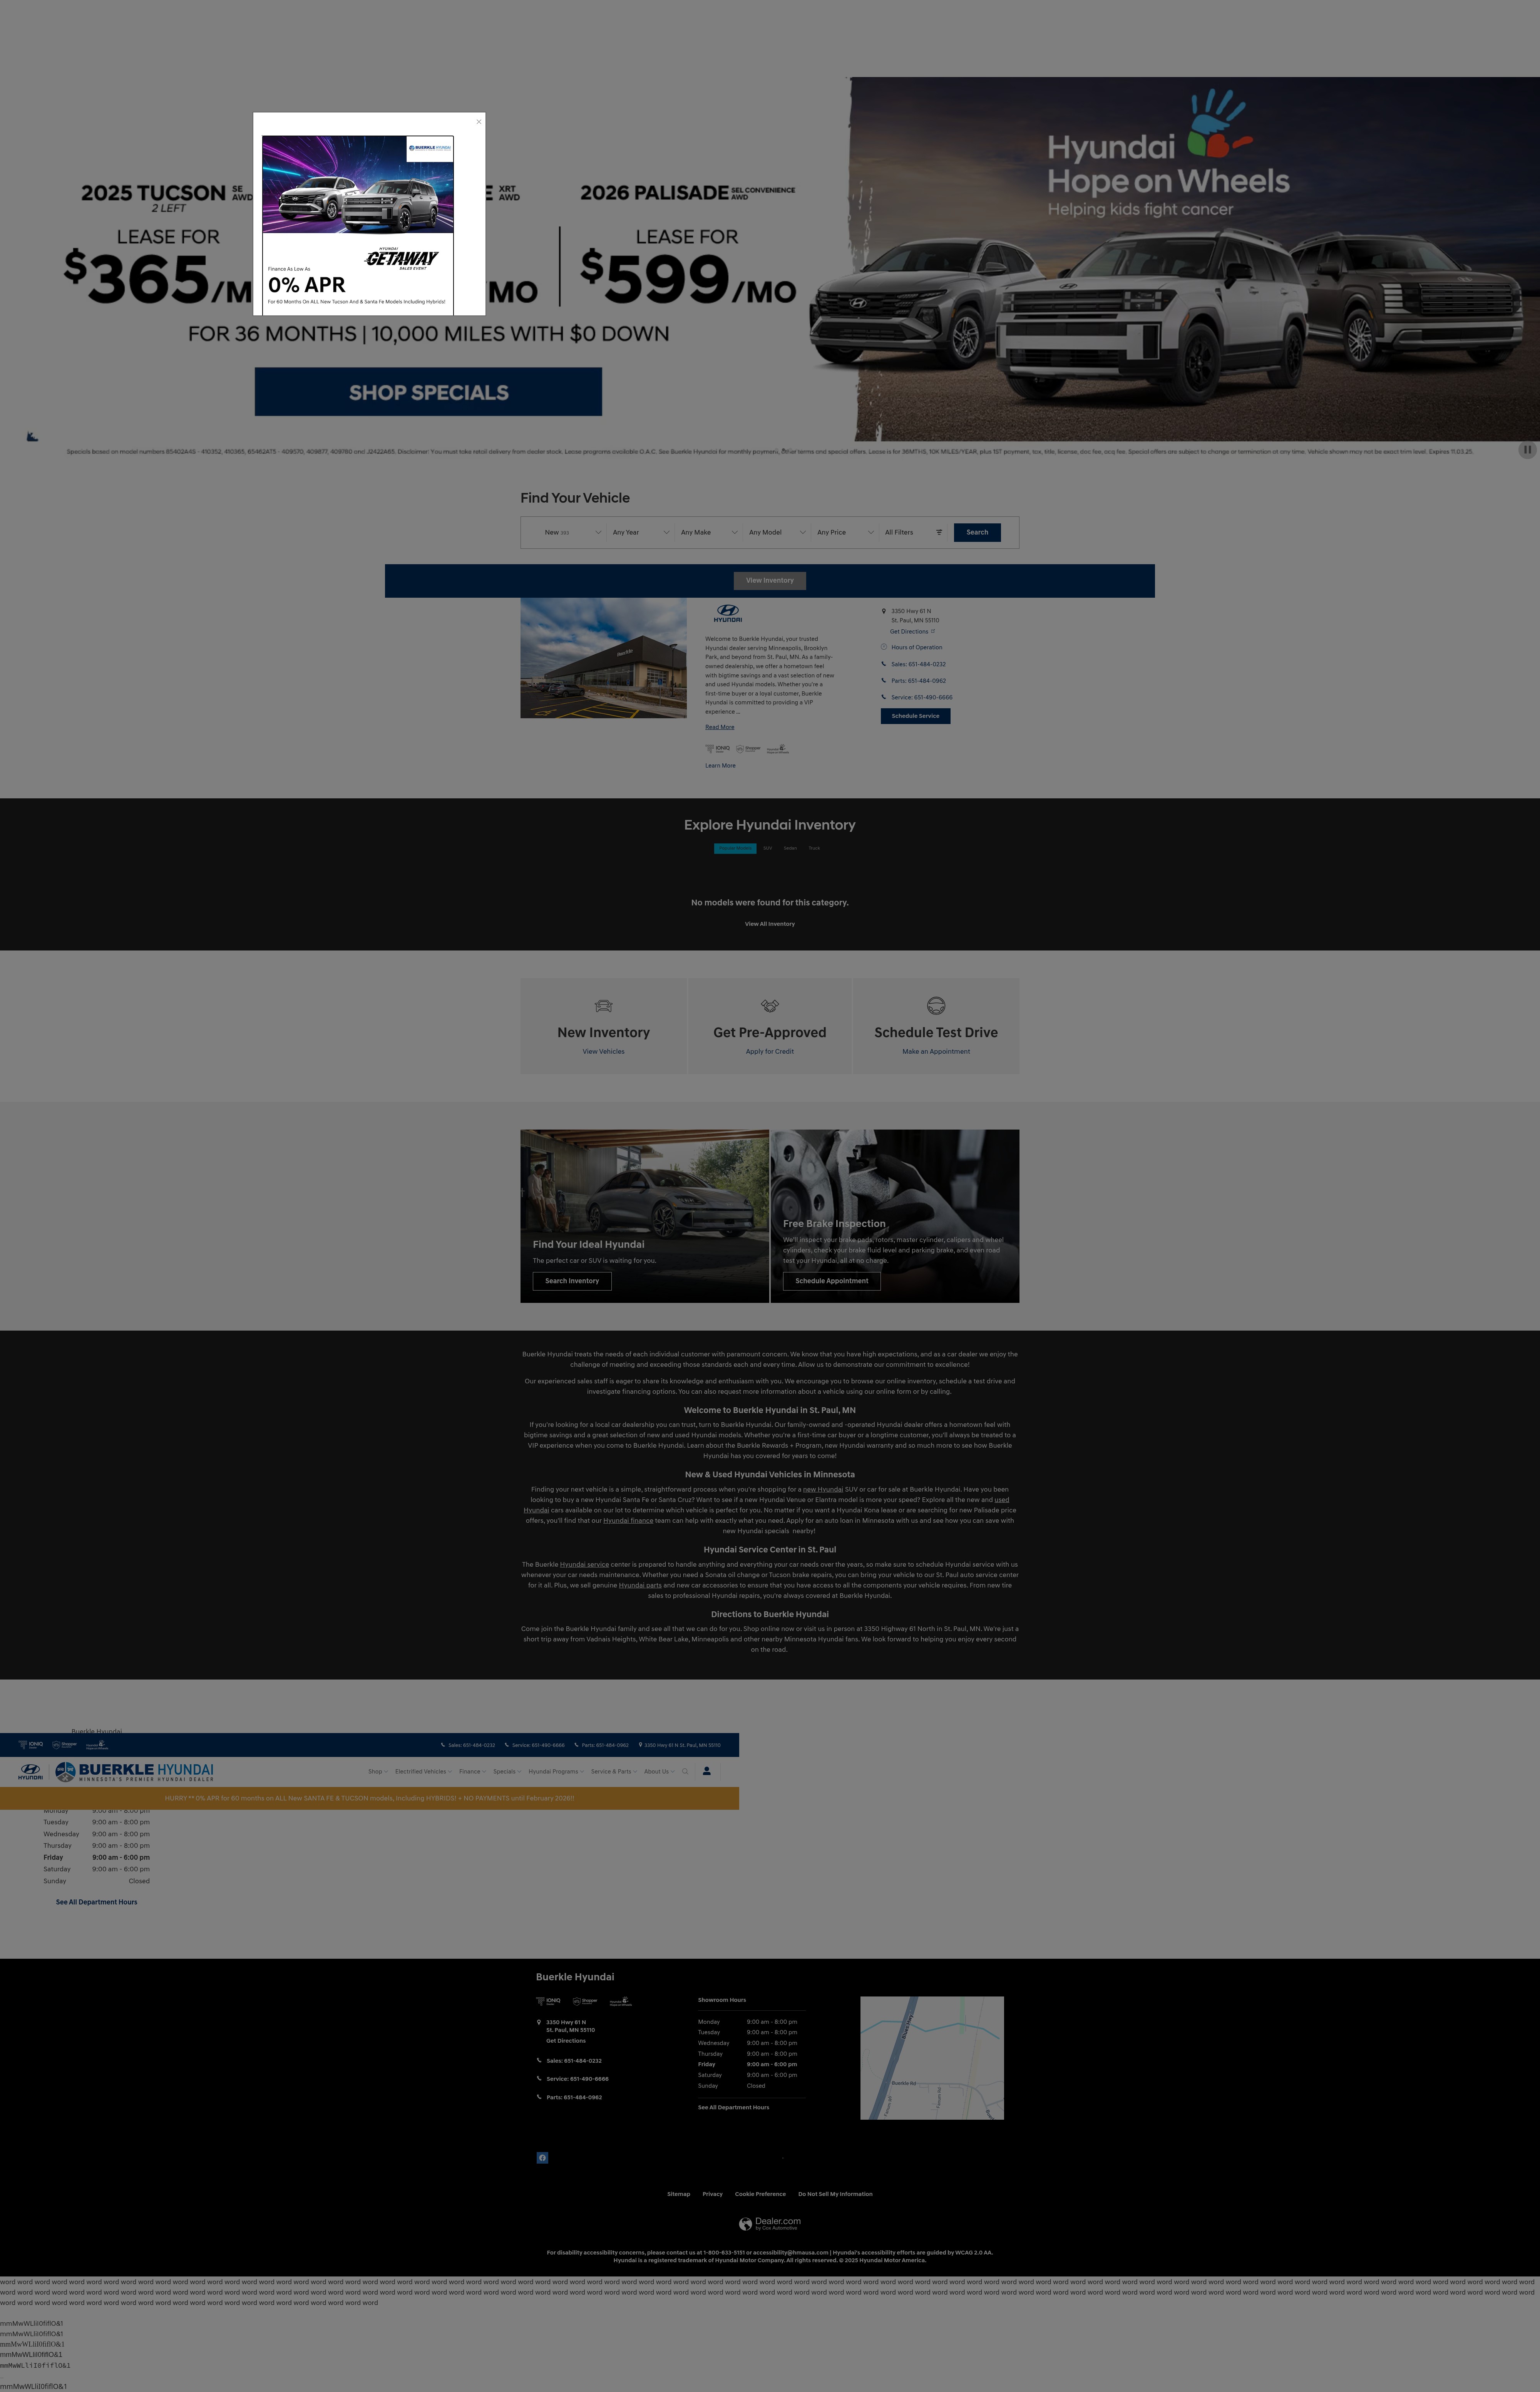
Task: Click handshake icon above Get Pre-Approved
Action: click(770, 1006)
